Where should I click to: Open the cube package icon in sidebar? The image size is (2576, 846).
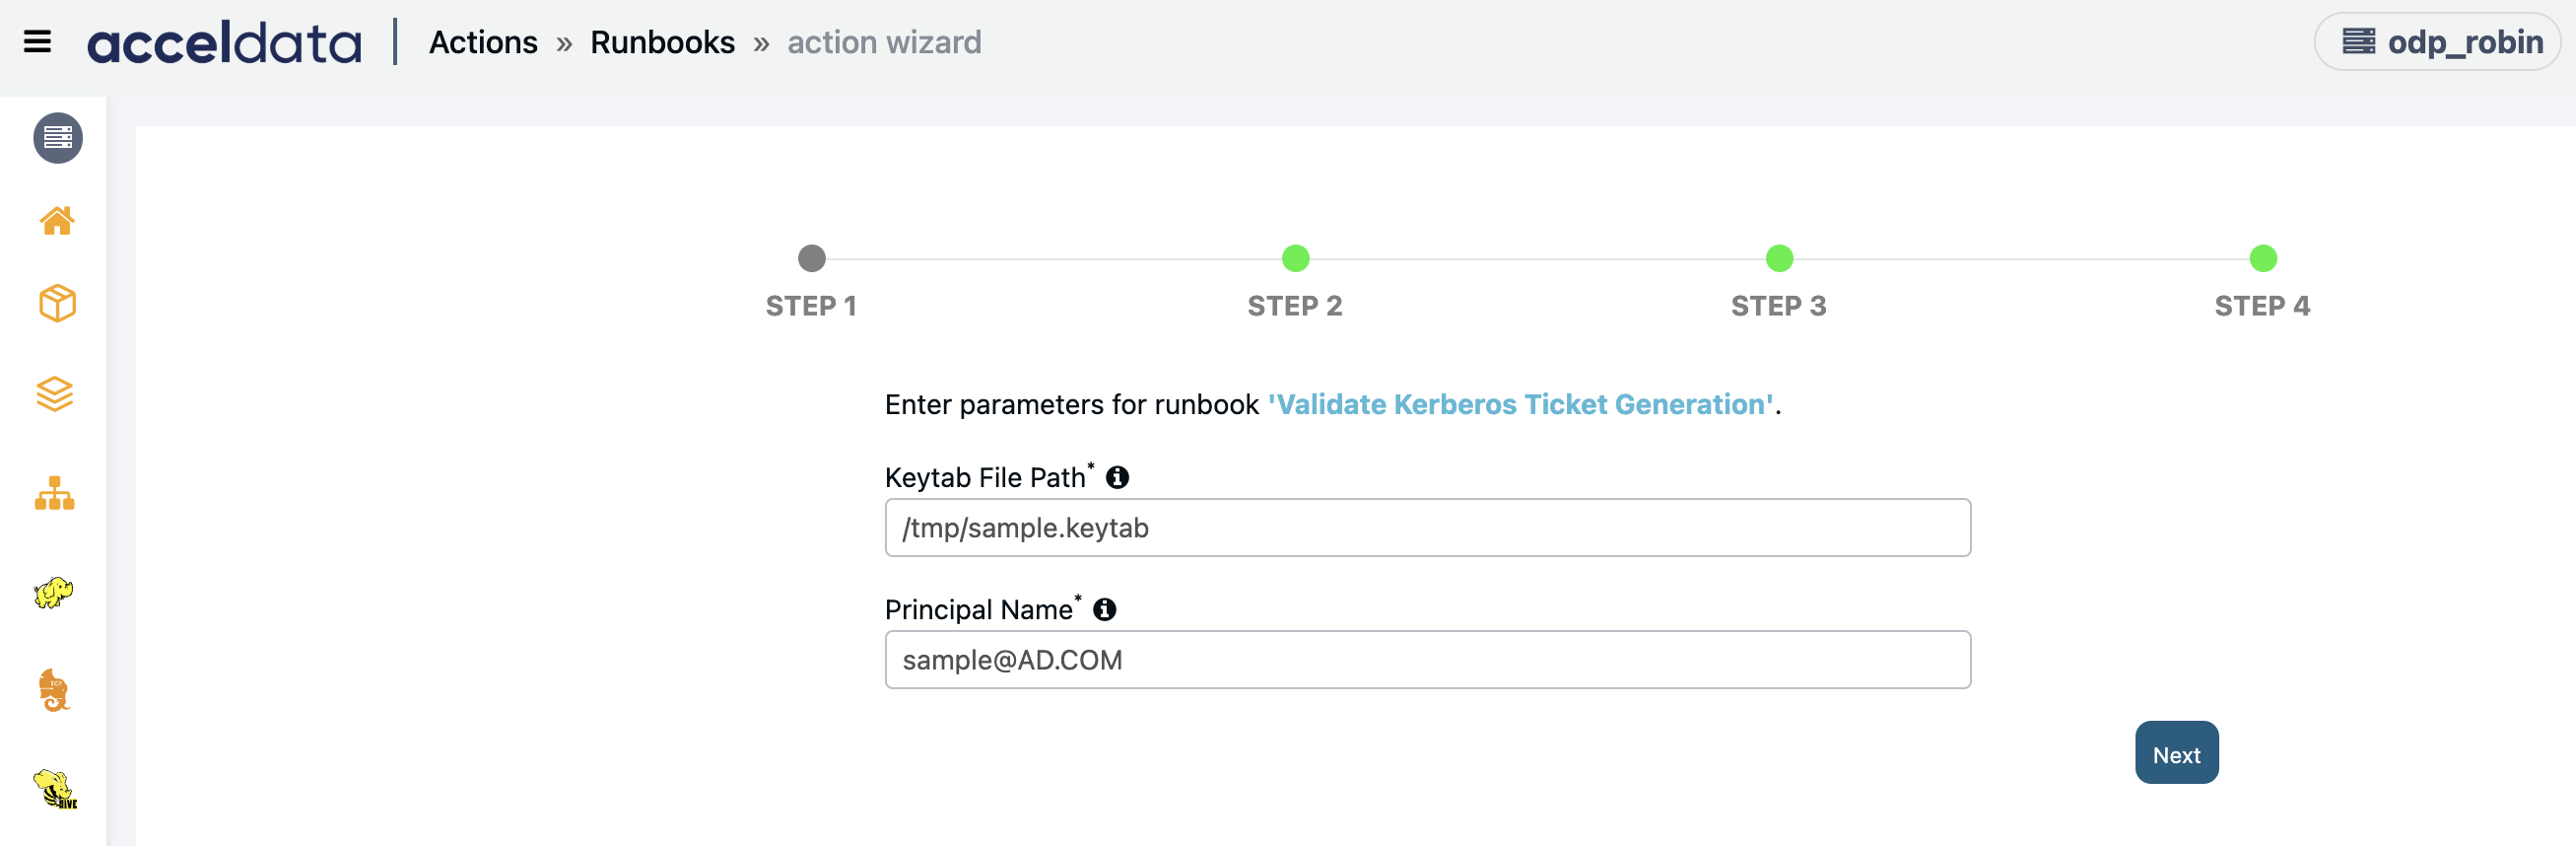[57, 303]
